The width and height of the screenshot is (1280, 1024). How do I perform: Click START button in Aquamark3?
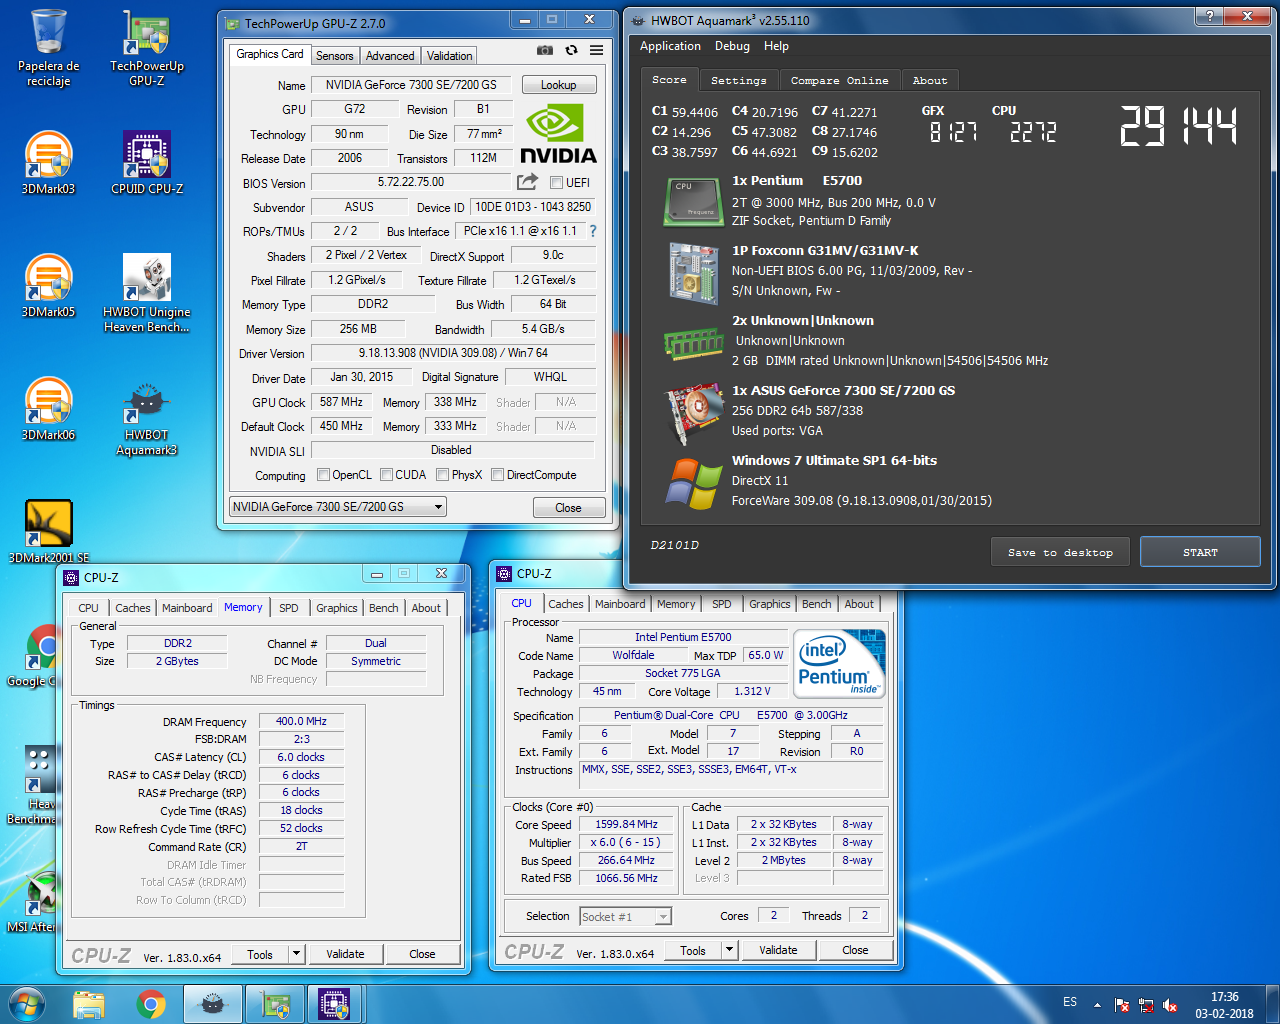pyautogui.click(x=1200, y=552)
